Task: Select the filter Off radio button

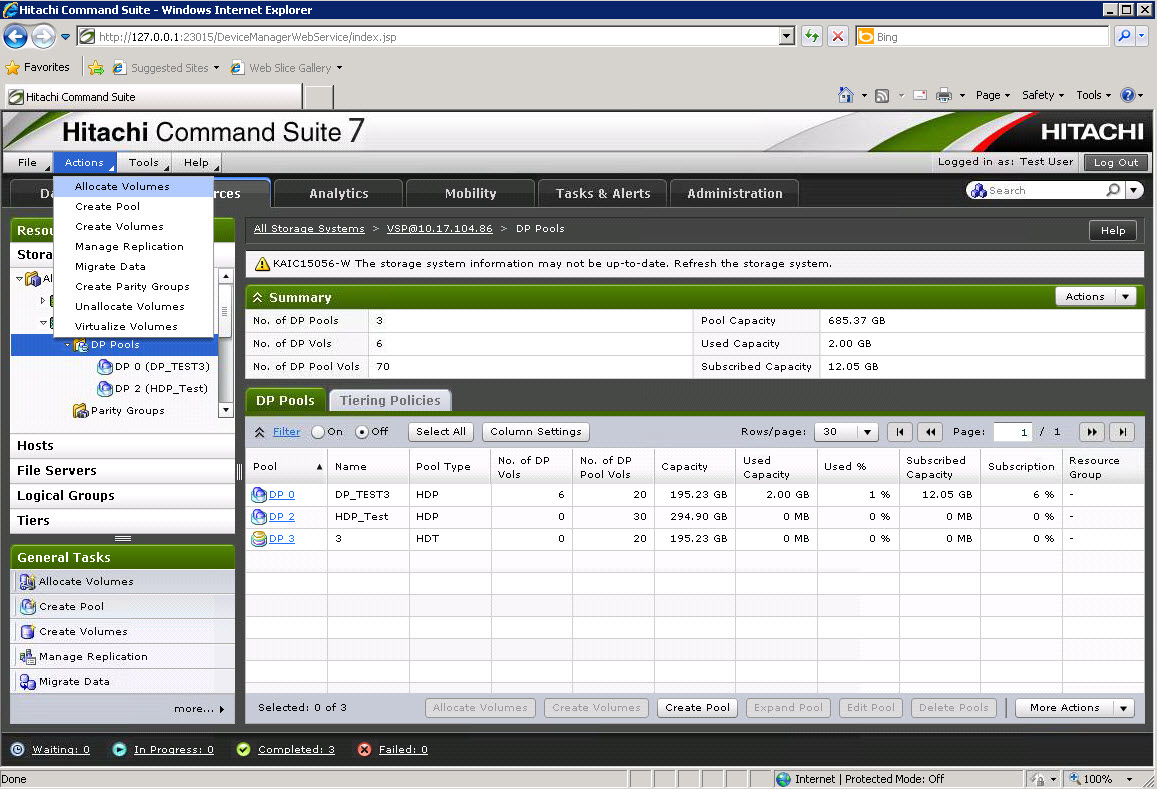Action: click(x=362, y=432)
